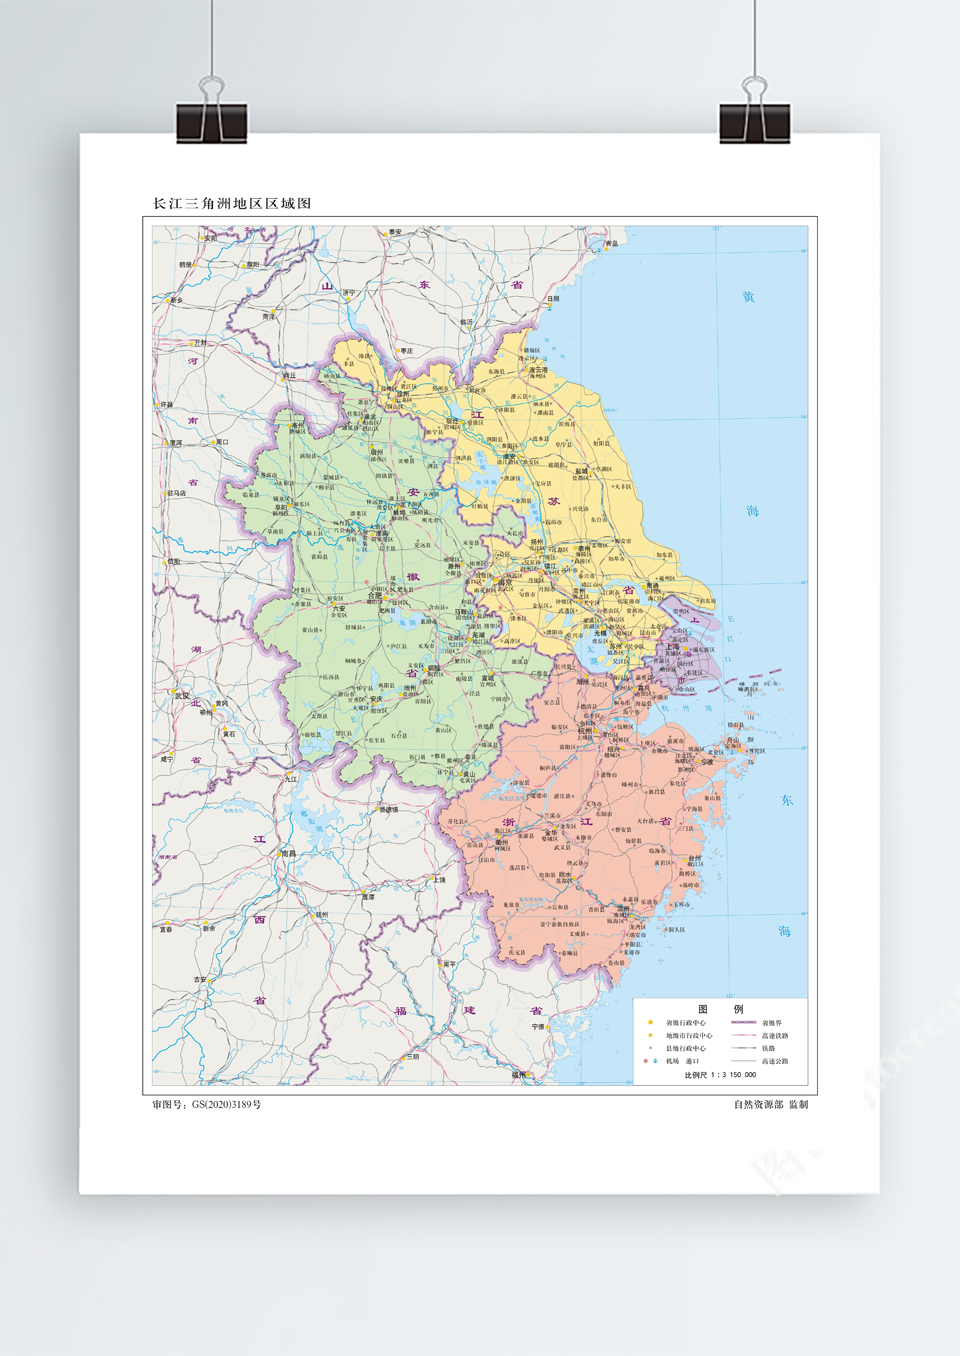Click the 武汉 city label on map
960x1356 pixels.
pyautogui.click(x=181, y=697)
